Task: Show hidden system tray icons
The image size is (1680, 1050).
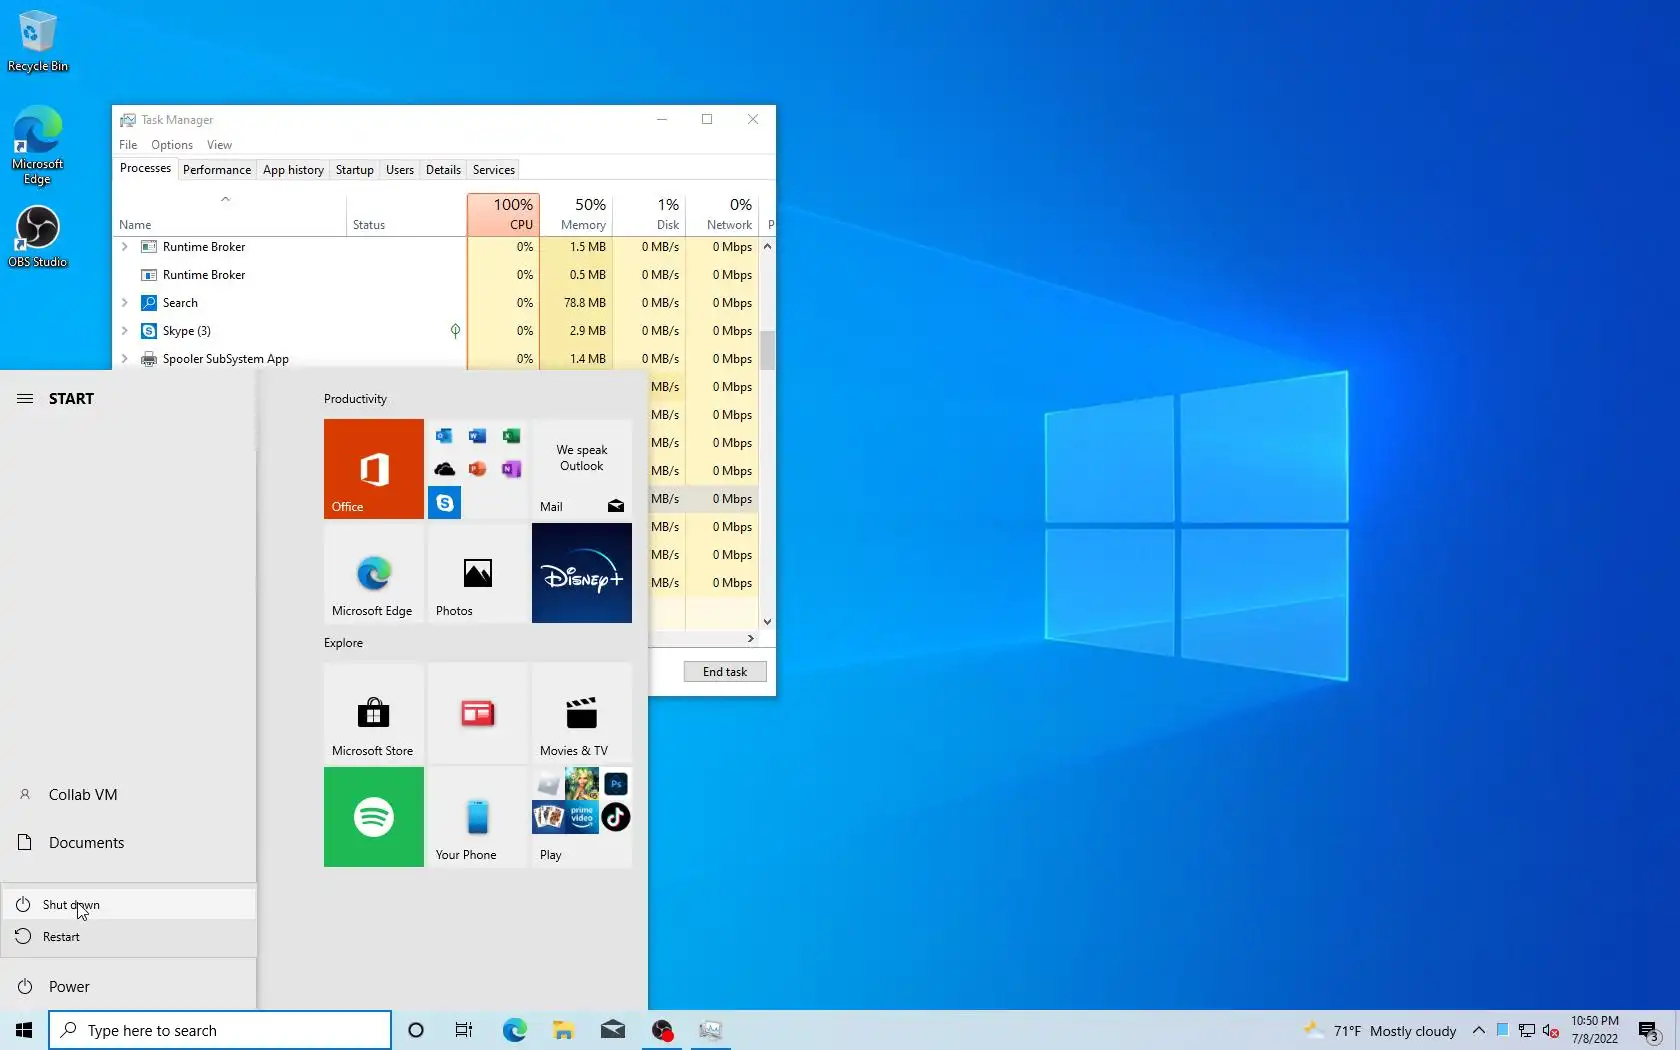Action: click(1478, 1031)
